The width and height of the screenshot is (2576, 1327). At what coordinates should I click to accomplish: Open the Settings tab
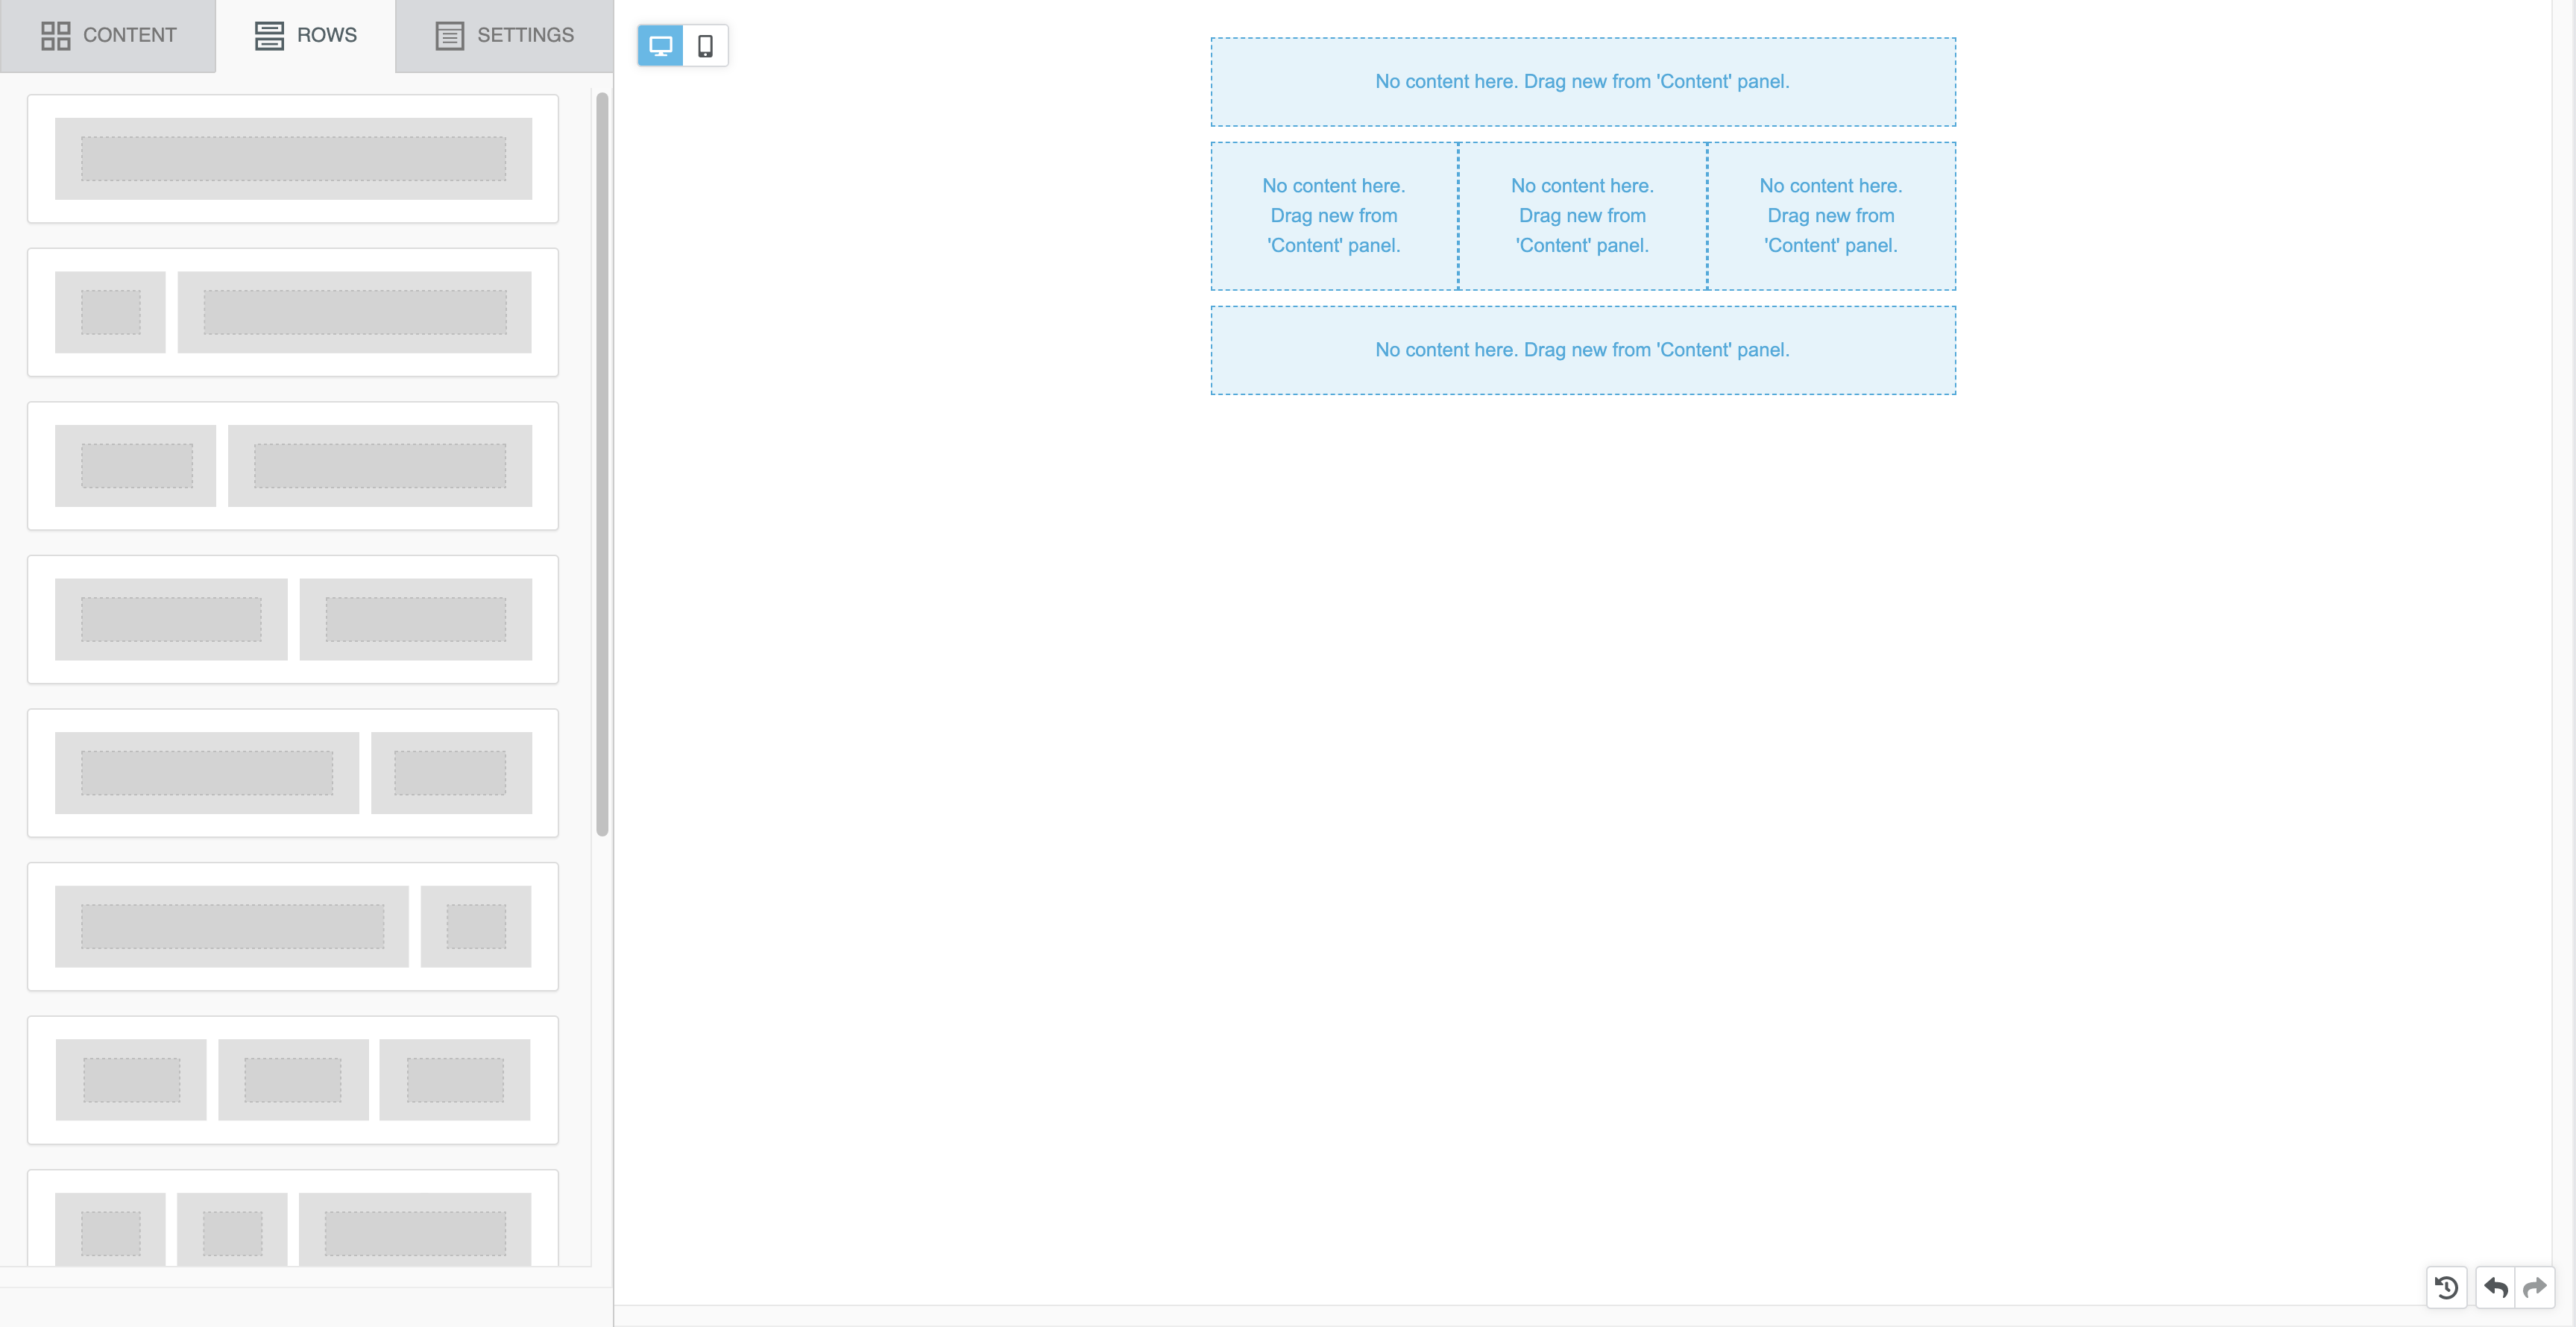[x=504, y=36]
